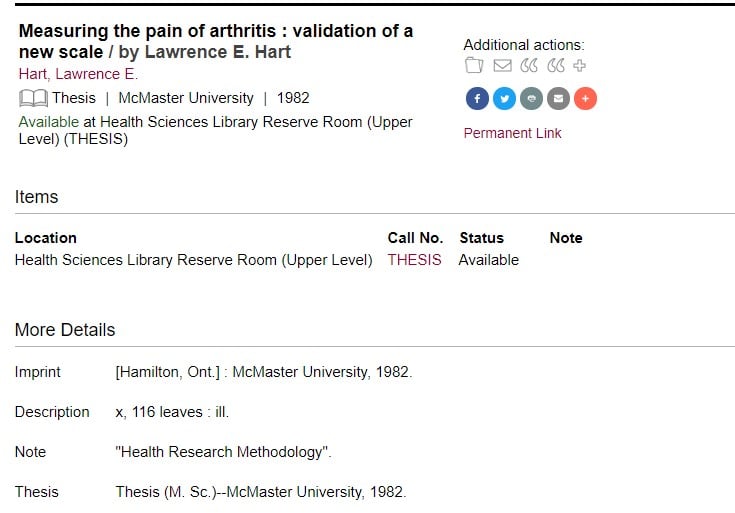Open more sharing options with orange plus
This screenshot has height=513, width=735.
coord(585,98)
